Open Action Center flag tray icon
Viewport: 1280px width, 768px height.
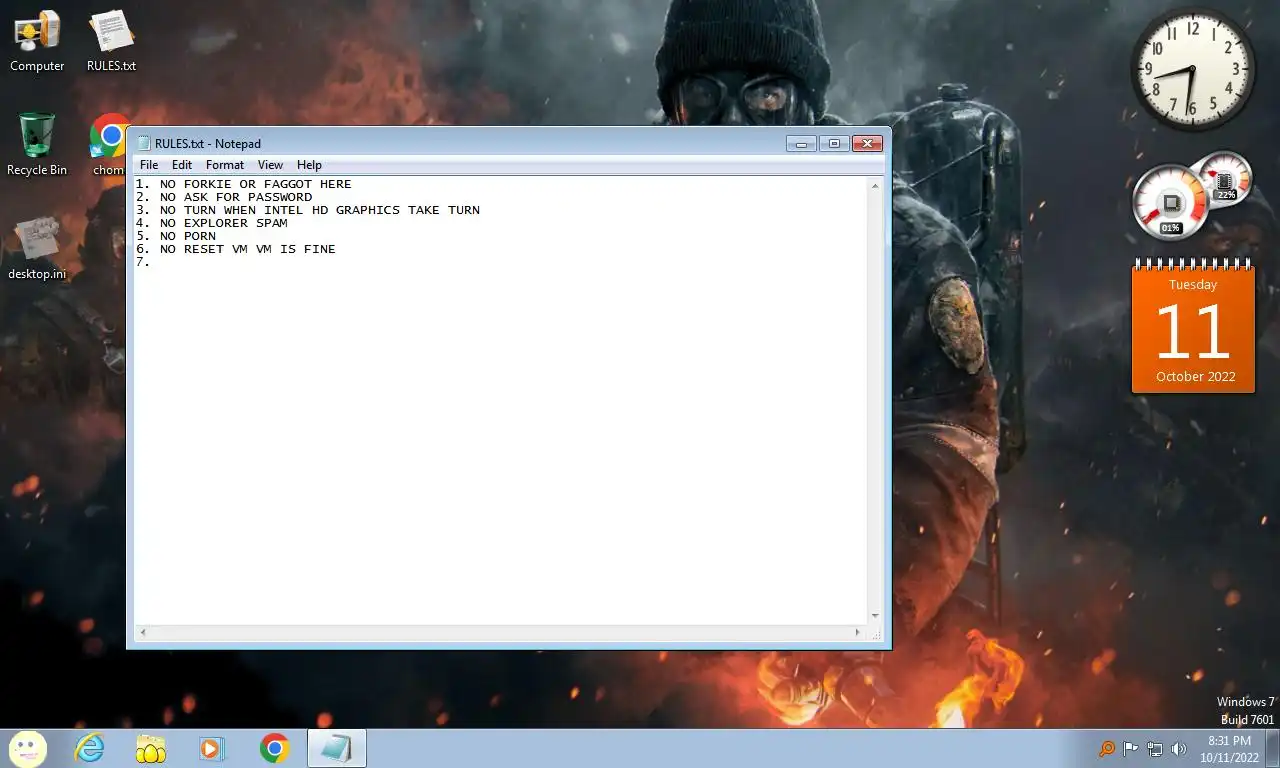1131,748
